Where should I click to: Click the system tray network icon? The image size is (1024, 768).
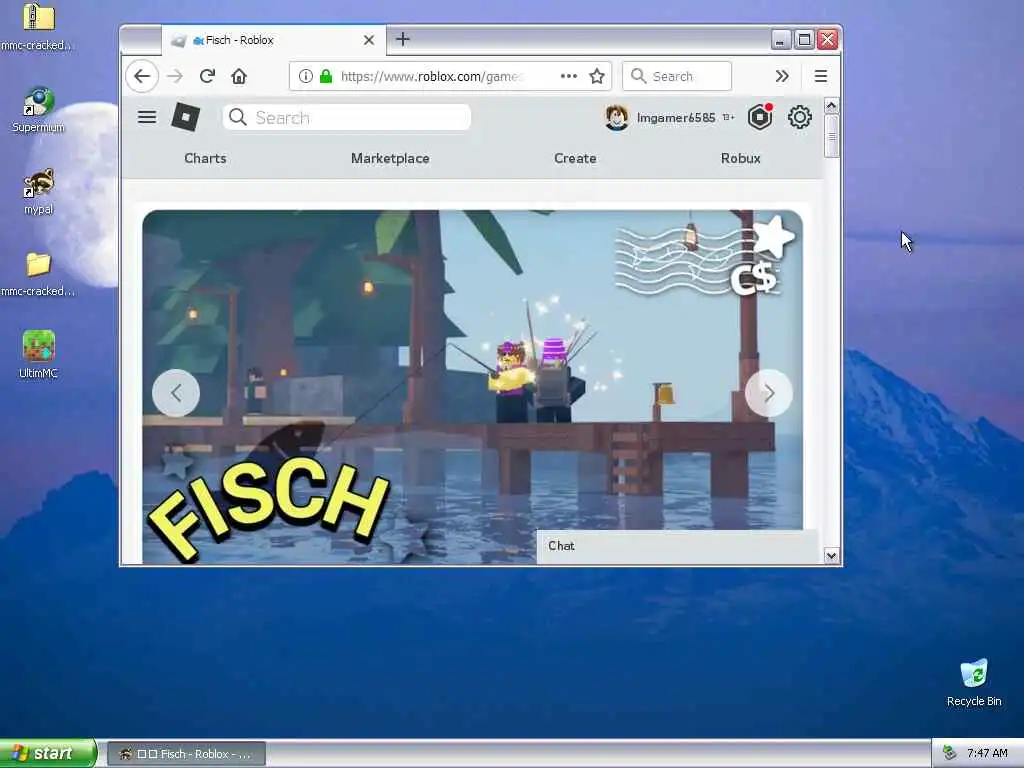[x=950, y=754]
